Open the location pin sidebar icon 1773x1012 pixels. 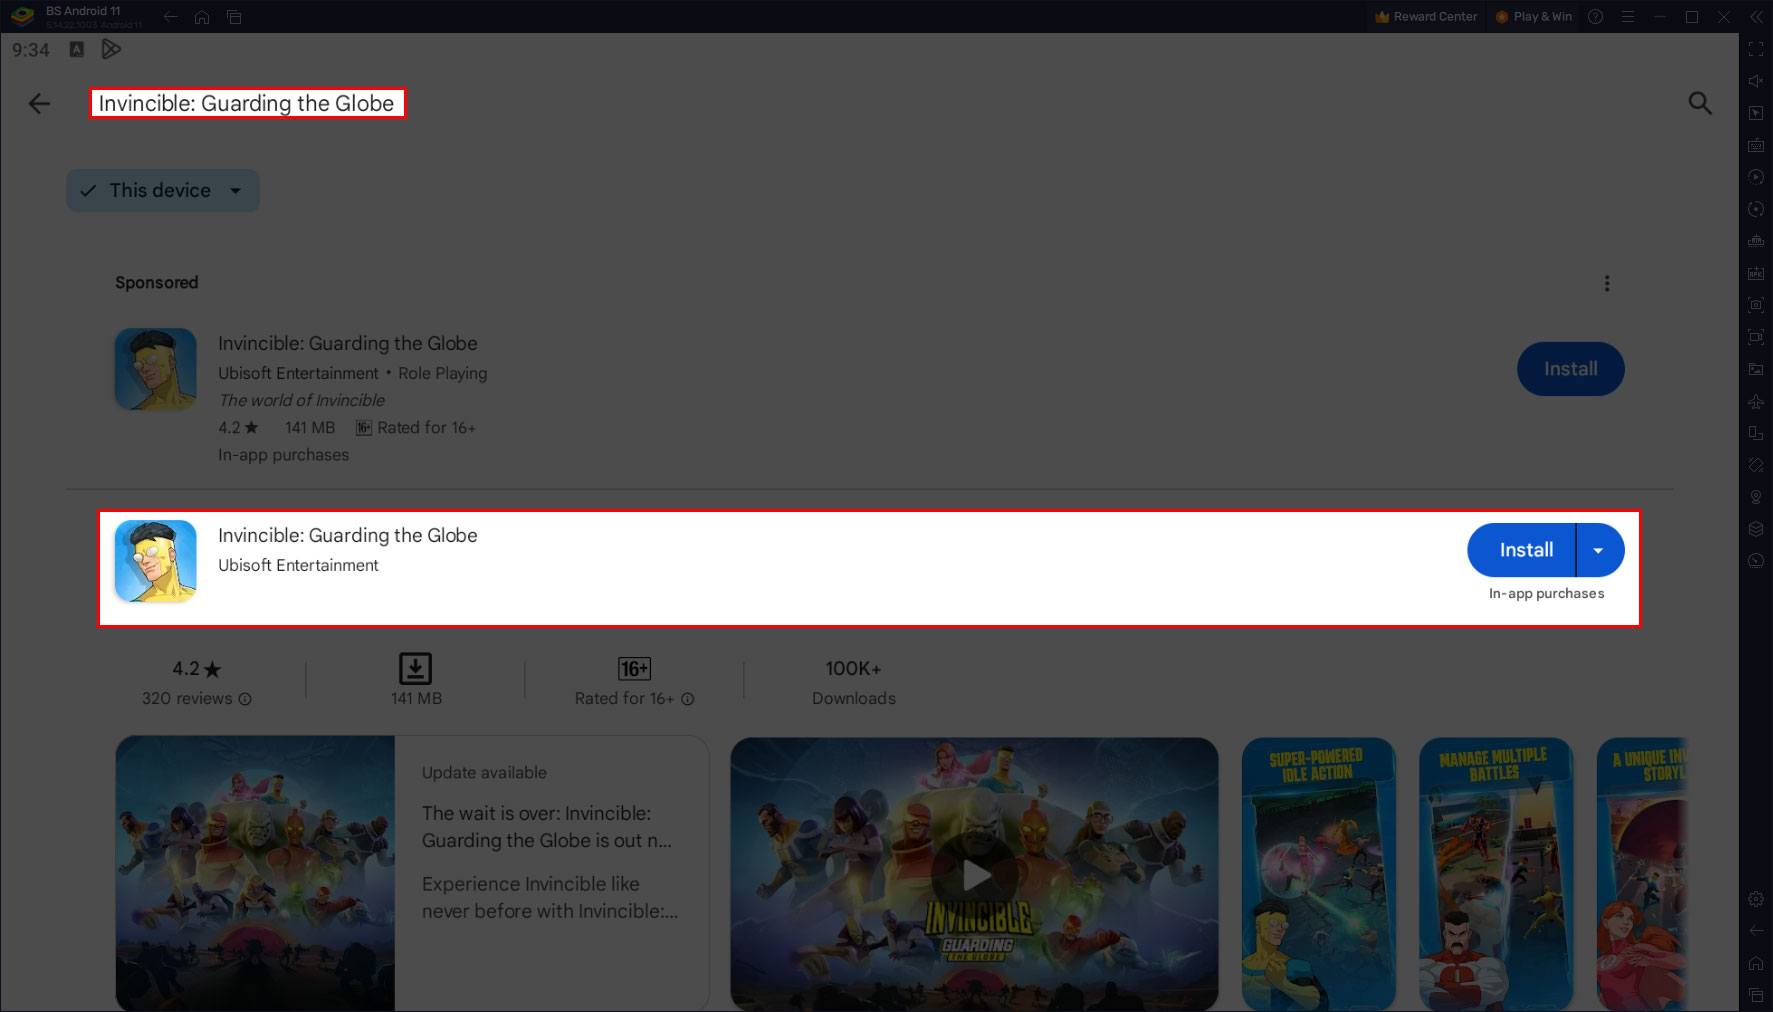(1756, 497)
